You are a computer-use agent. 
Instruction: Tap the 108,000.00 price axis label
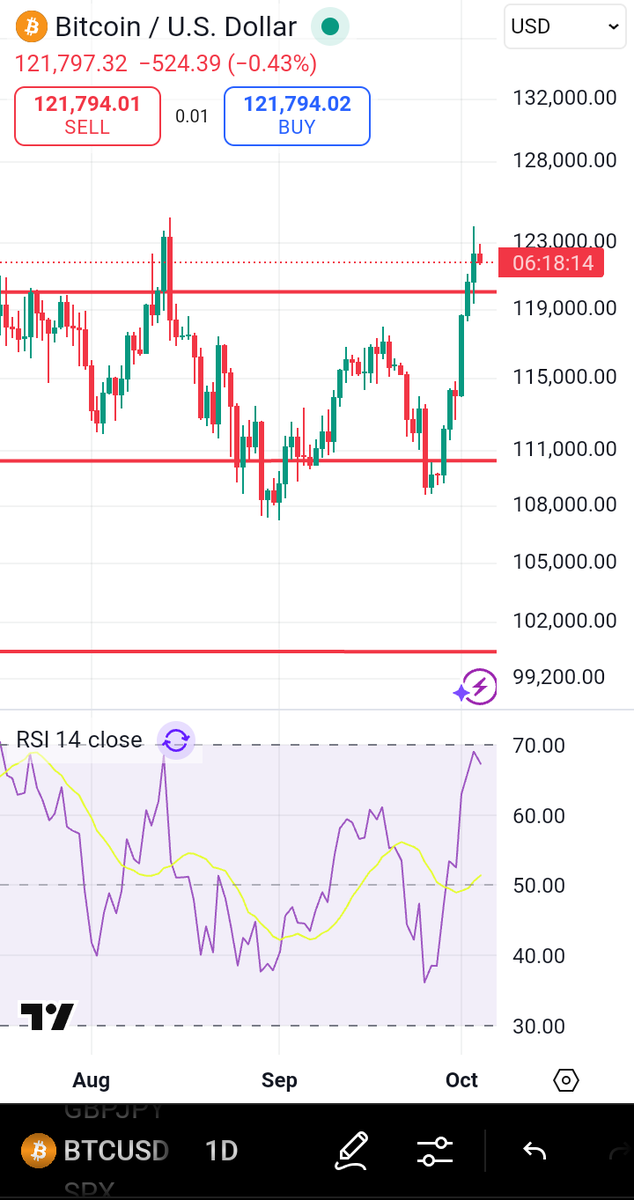(565, 505)
